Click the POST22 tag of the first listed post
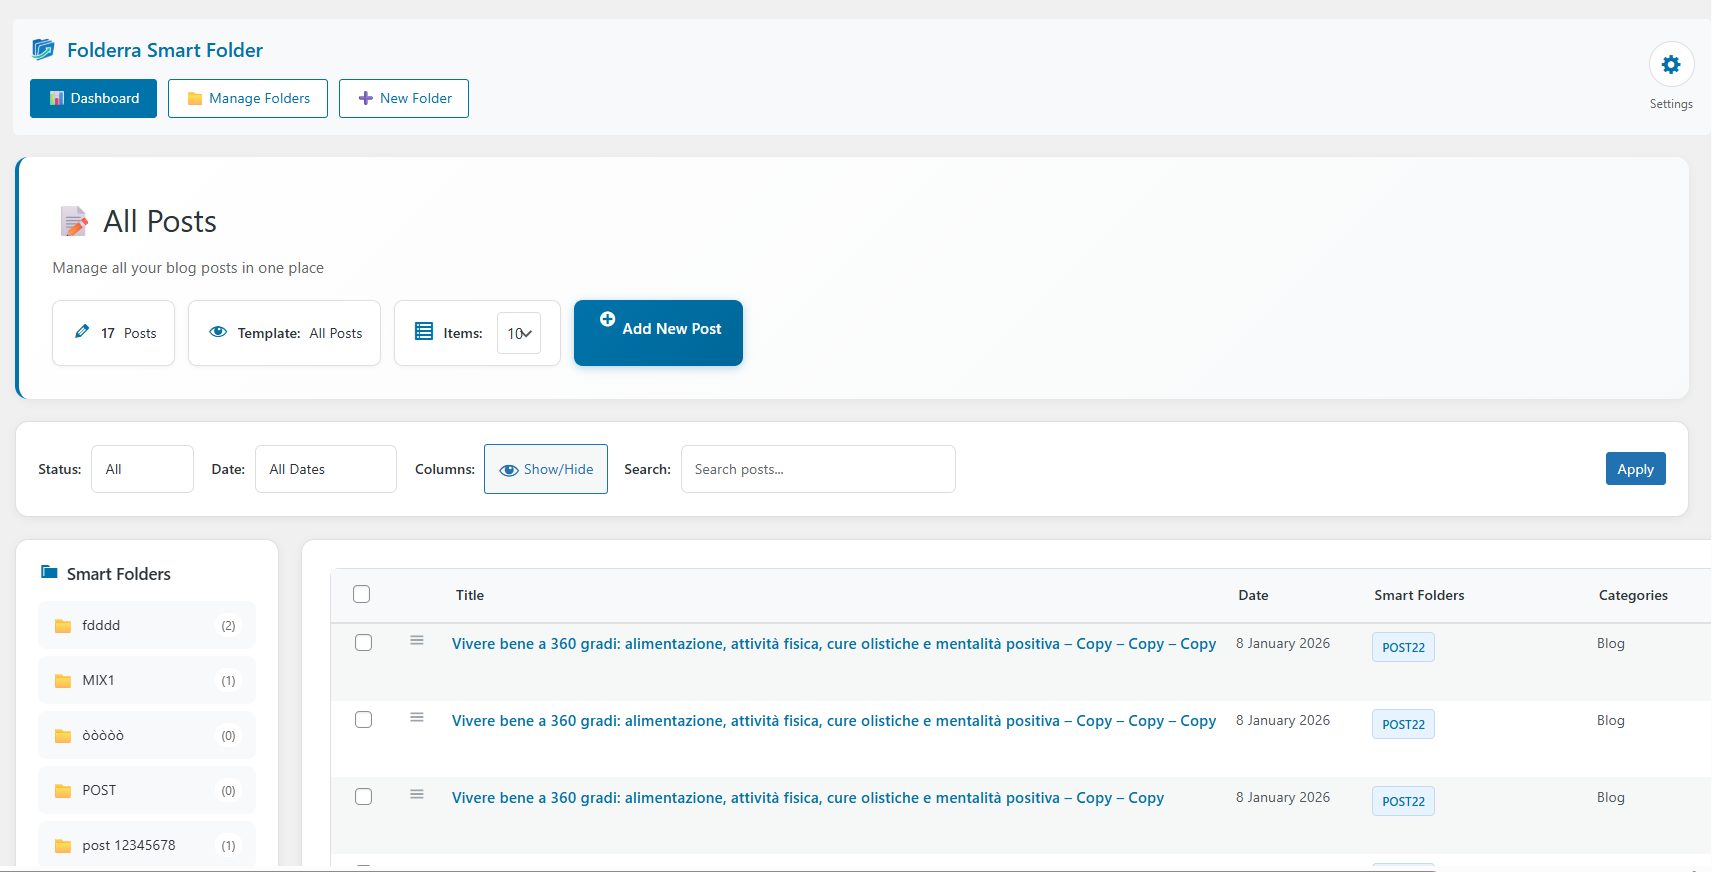Screen dimensions: 1712x872 point(1403,647)
